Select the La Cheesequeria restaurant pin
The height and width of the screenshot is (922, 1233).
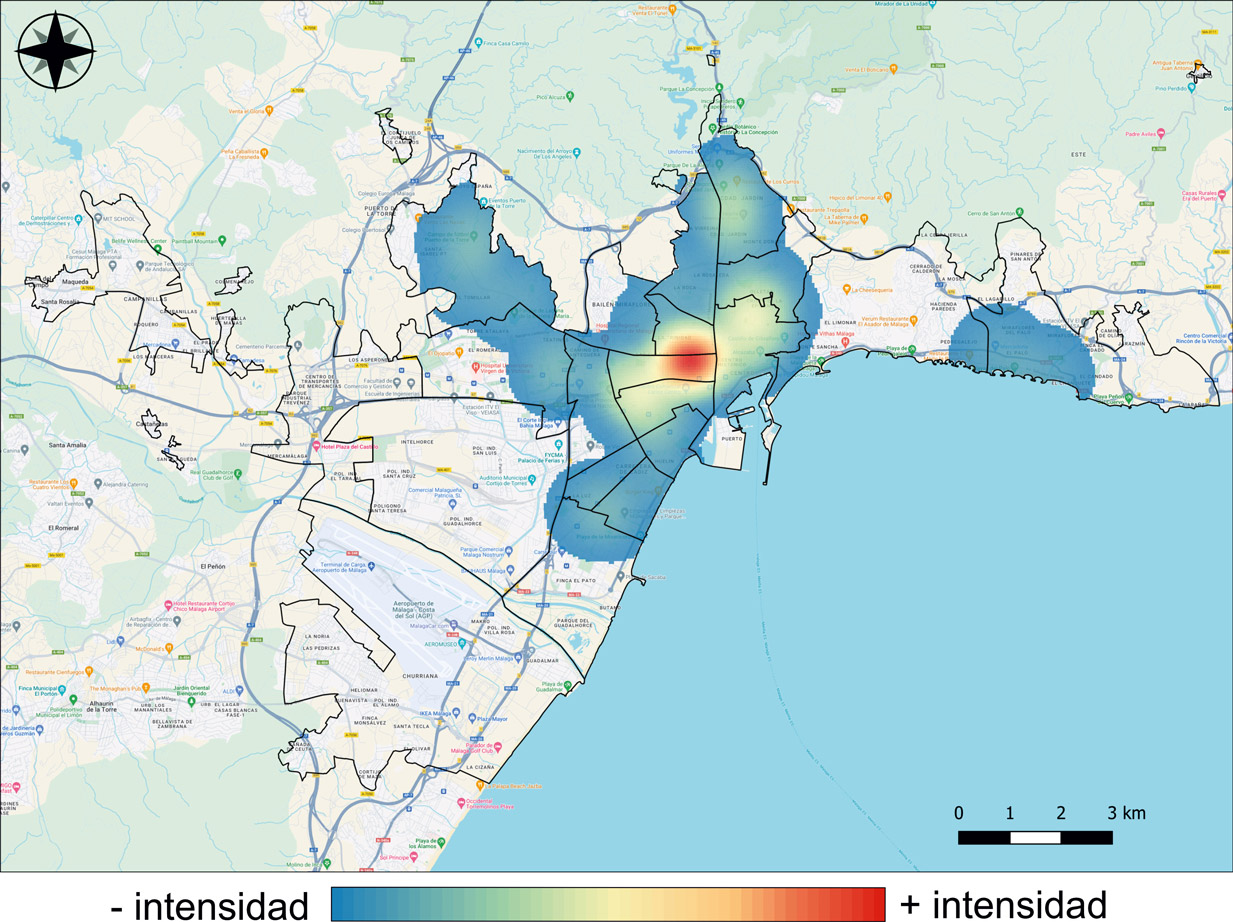click(846, 289)
